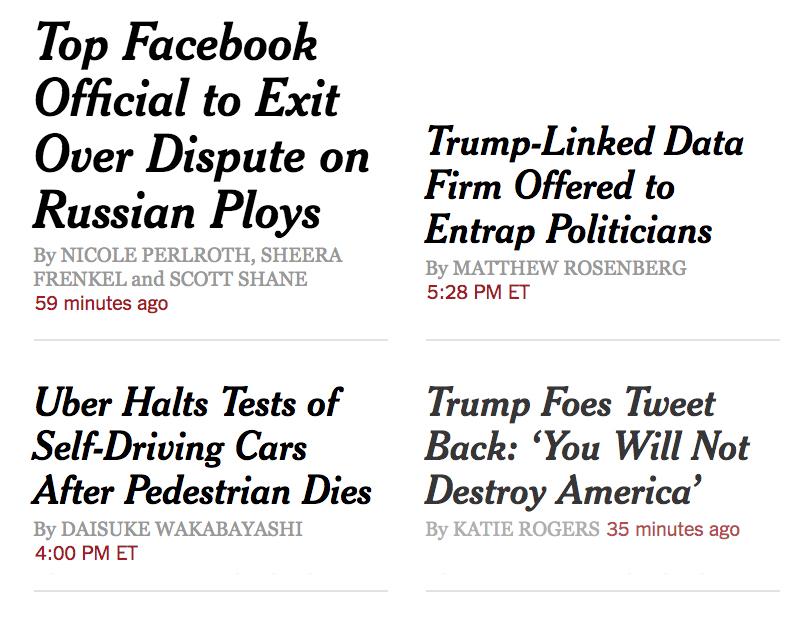Click the 4:00 PM ET timestamp
Image resolution: width=811 pixels, height=621 pixels.
86,553
